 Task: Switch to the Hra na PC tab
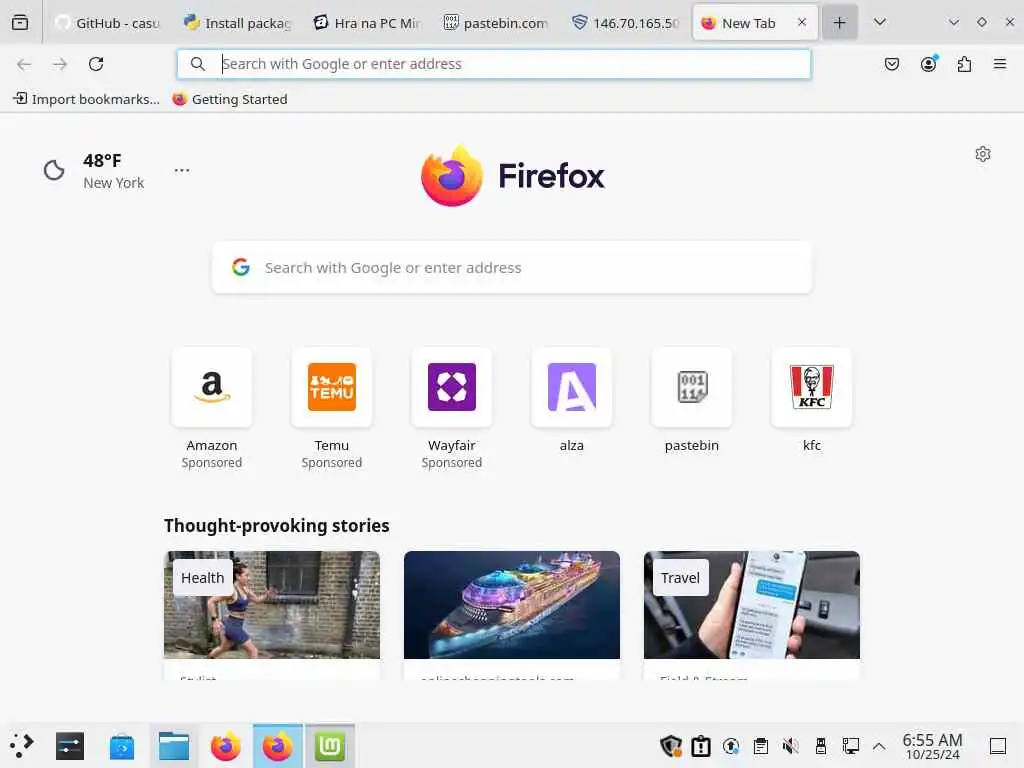pos(367,23)
